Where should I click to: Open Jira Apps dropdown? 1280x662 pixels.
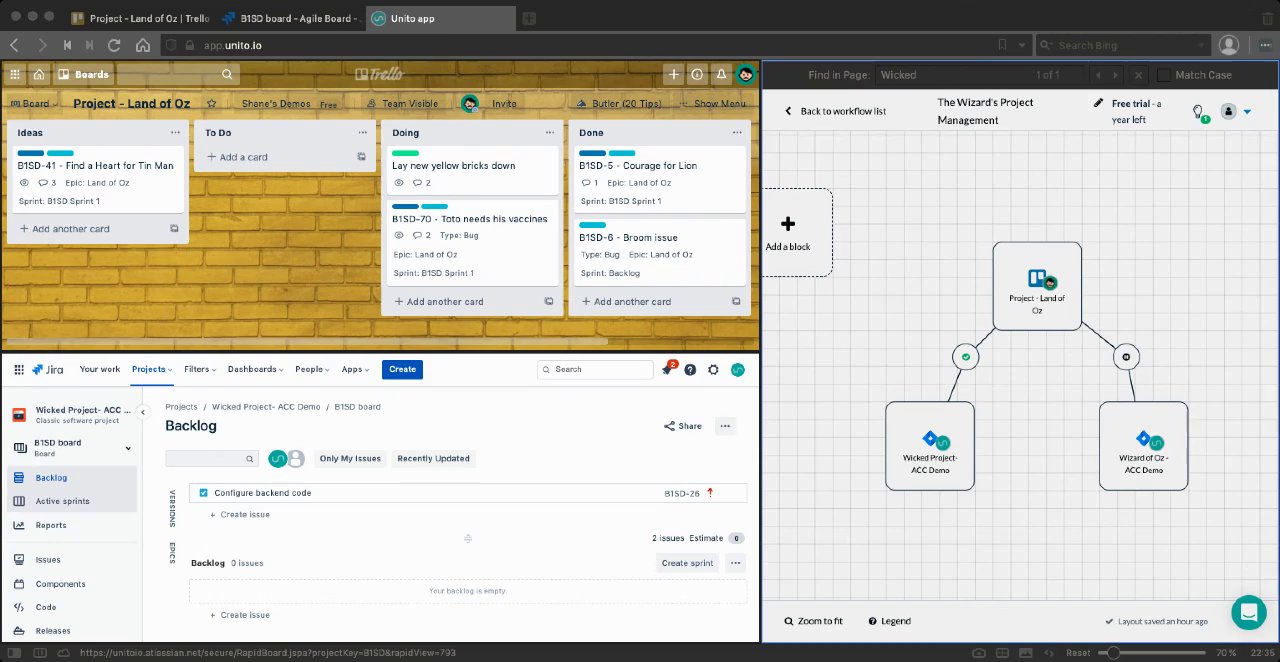(355, 369)
